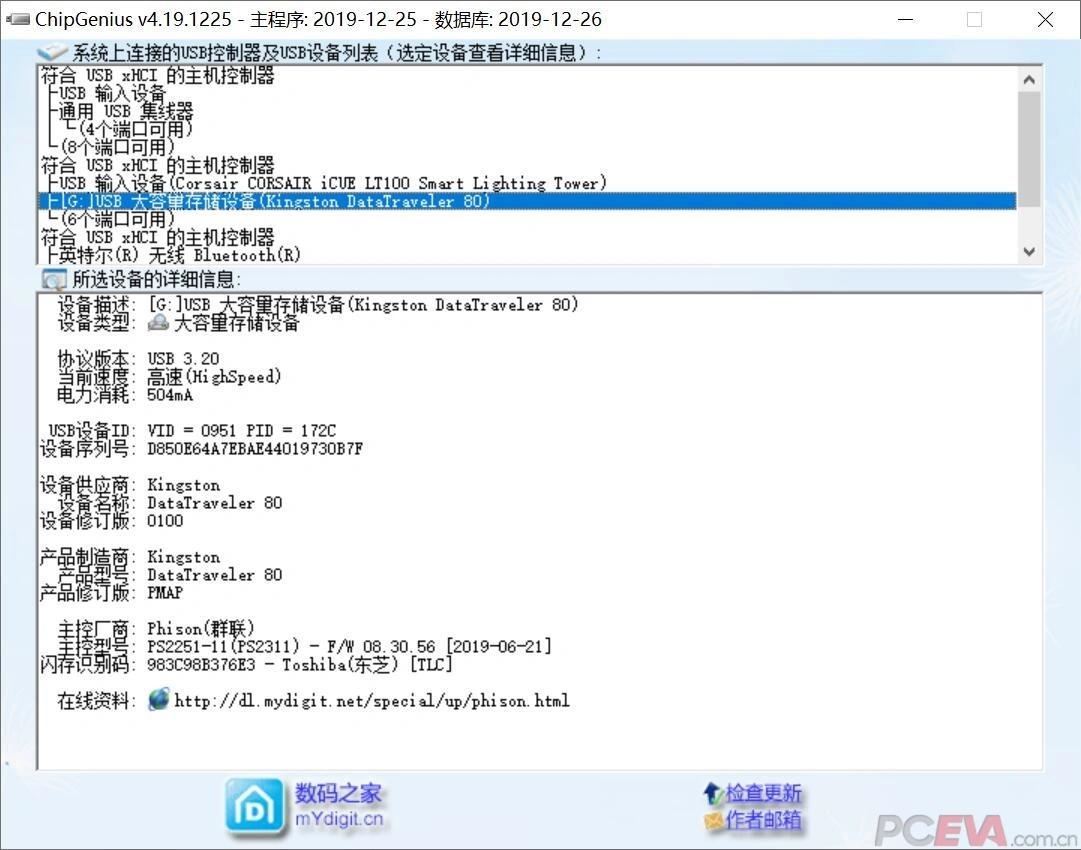Click the ChipGenius title bar app icon

coord(17,19)
